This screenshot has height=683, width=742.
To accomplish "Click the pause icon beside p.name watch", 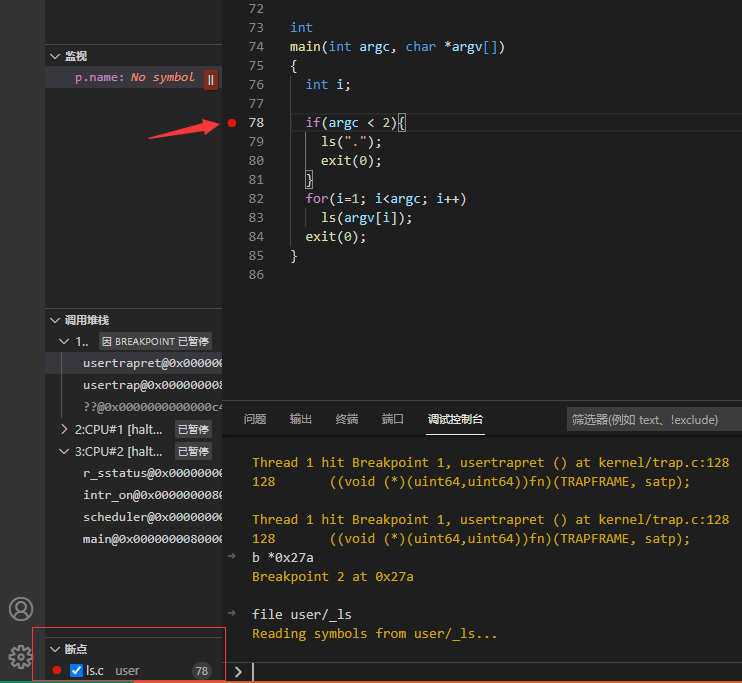I will [x=211, y=78].
